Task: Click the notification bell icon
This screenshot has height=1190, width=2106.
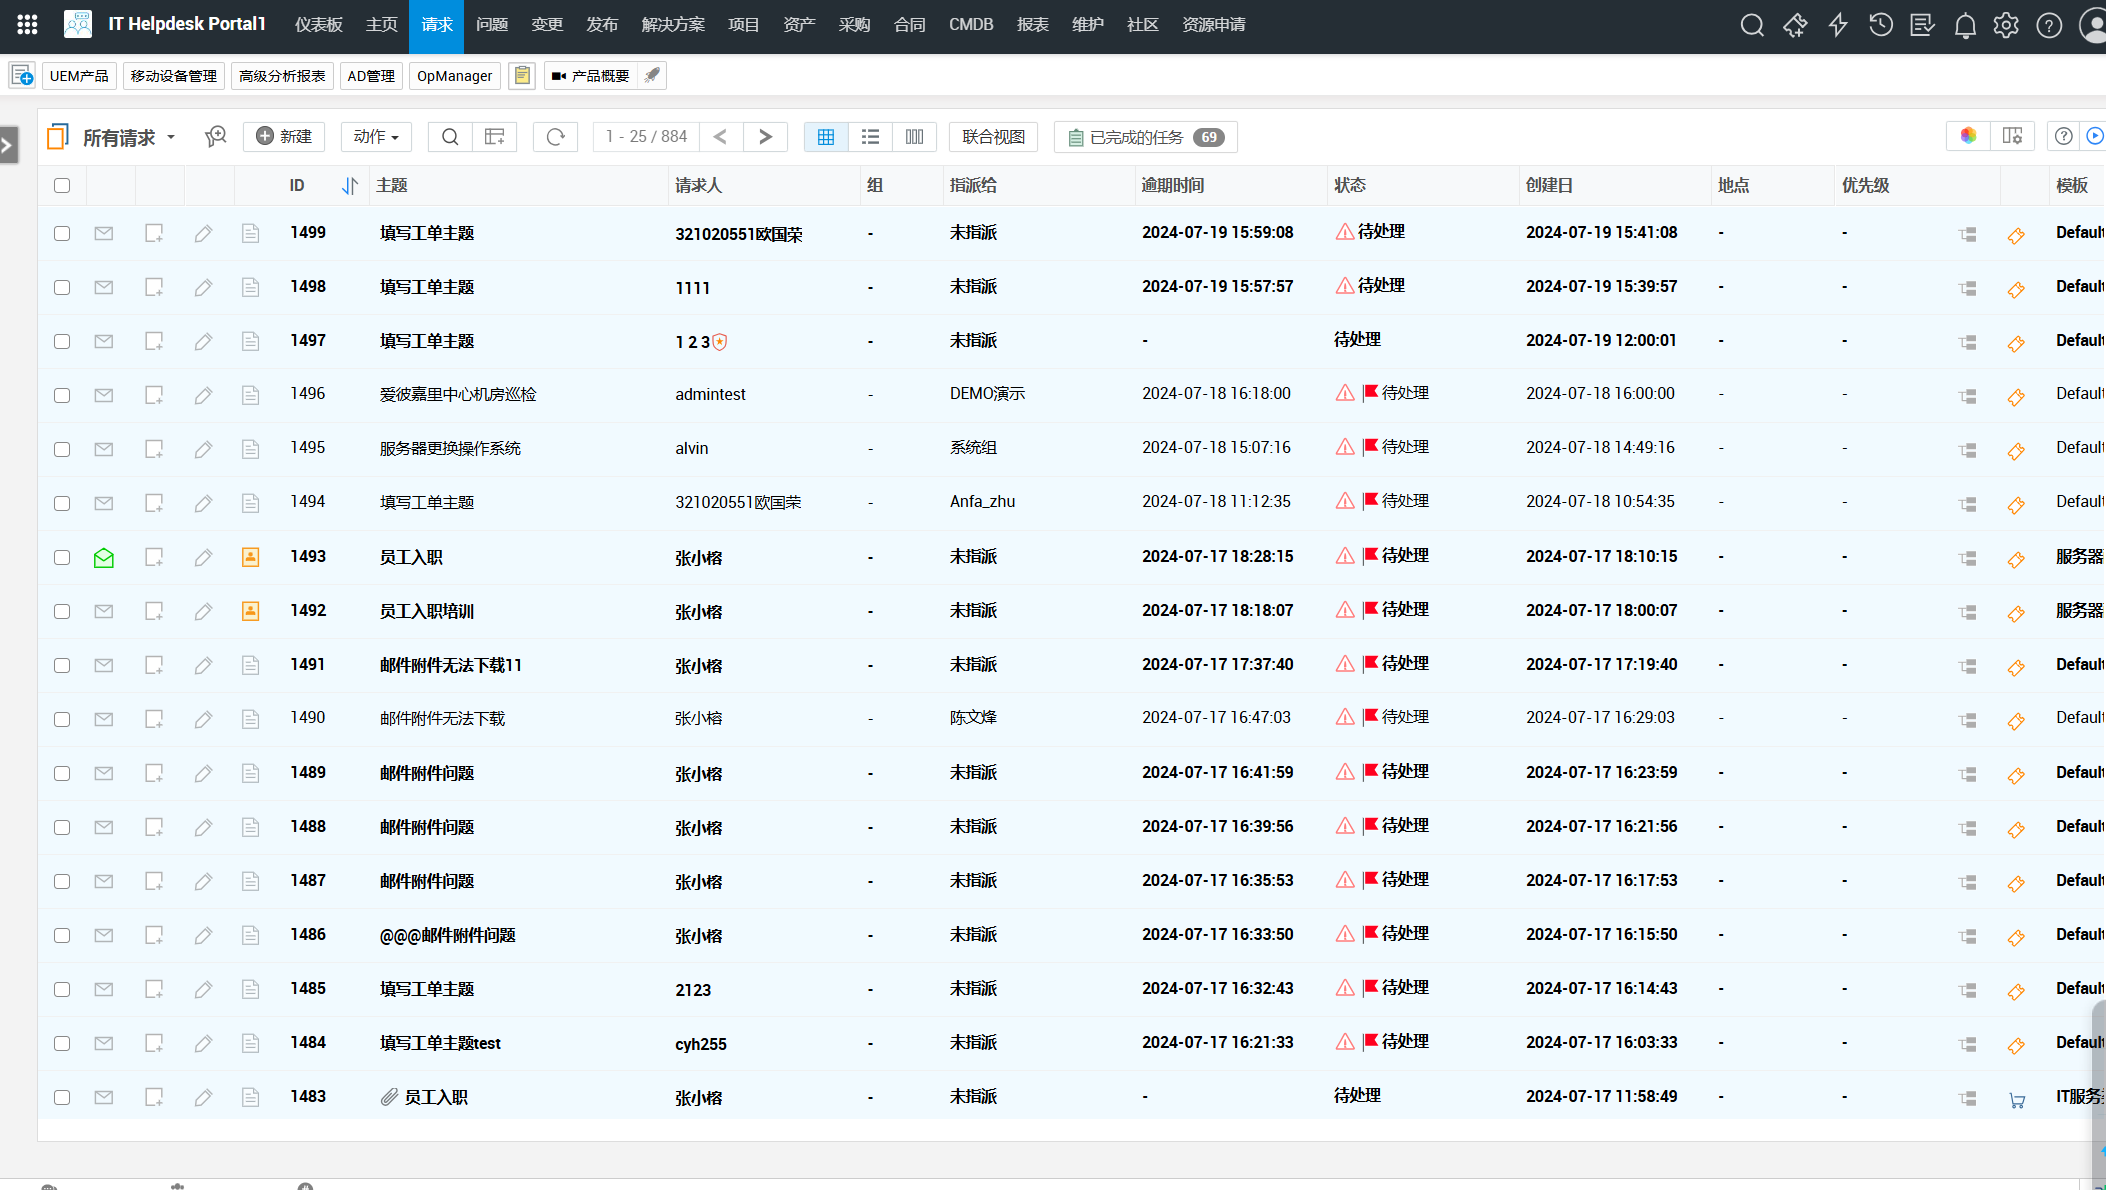Action: (1964, 26)
